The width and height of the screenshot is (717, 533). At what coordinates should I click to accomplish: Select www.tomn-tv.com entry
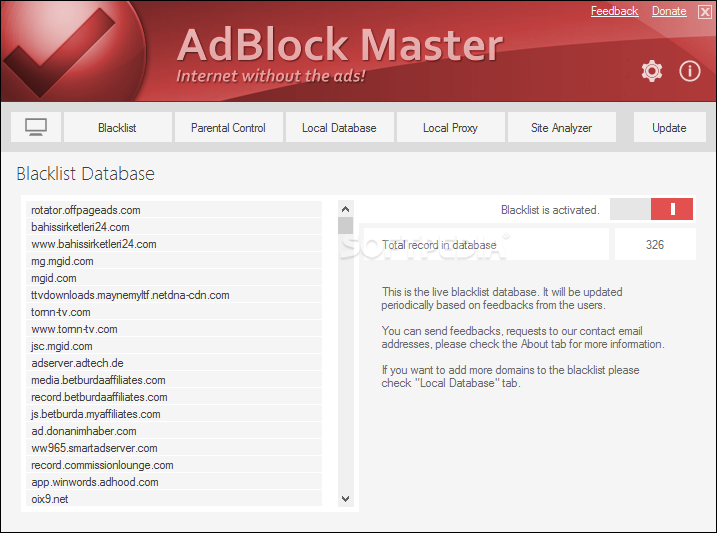pos(174,329)
